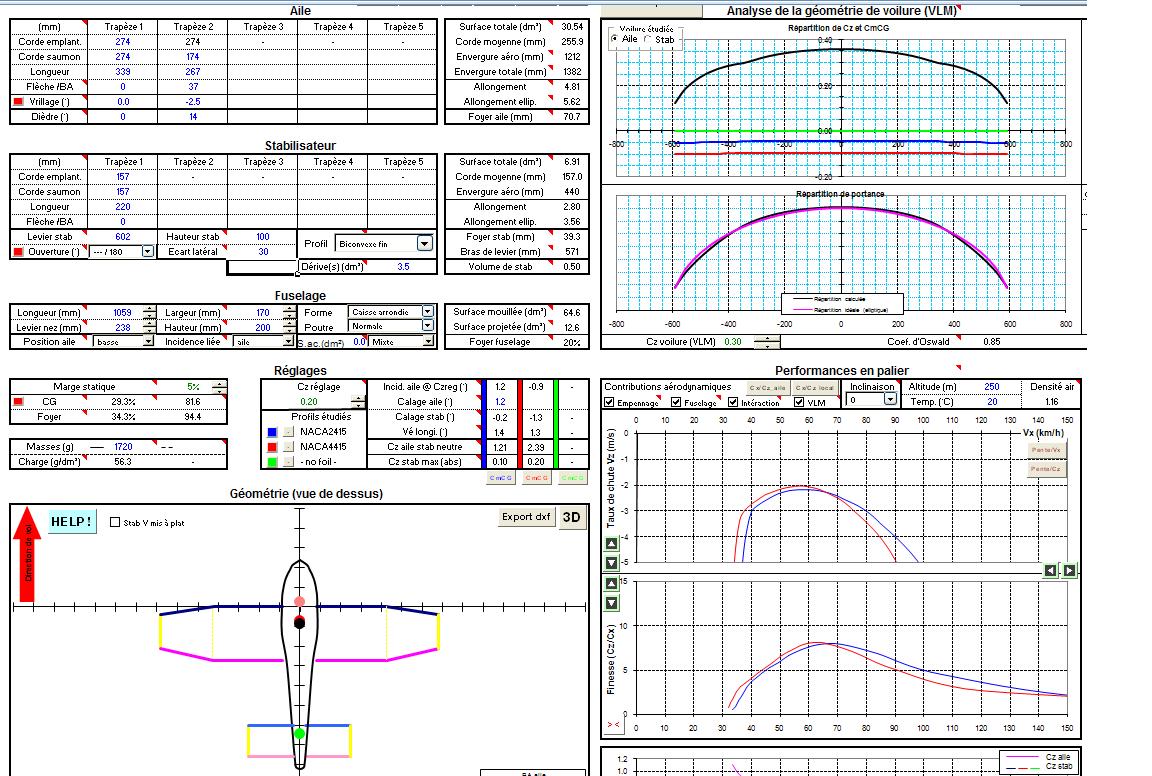Click the small button beside NACA4415
The image size is (1152, 776).
[x=287, y=447]
